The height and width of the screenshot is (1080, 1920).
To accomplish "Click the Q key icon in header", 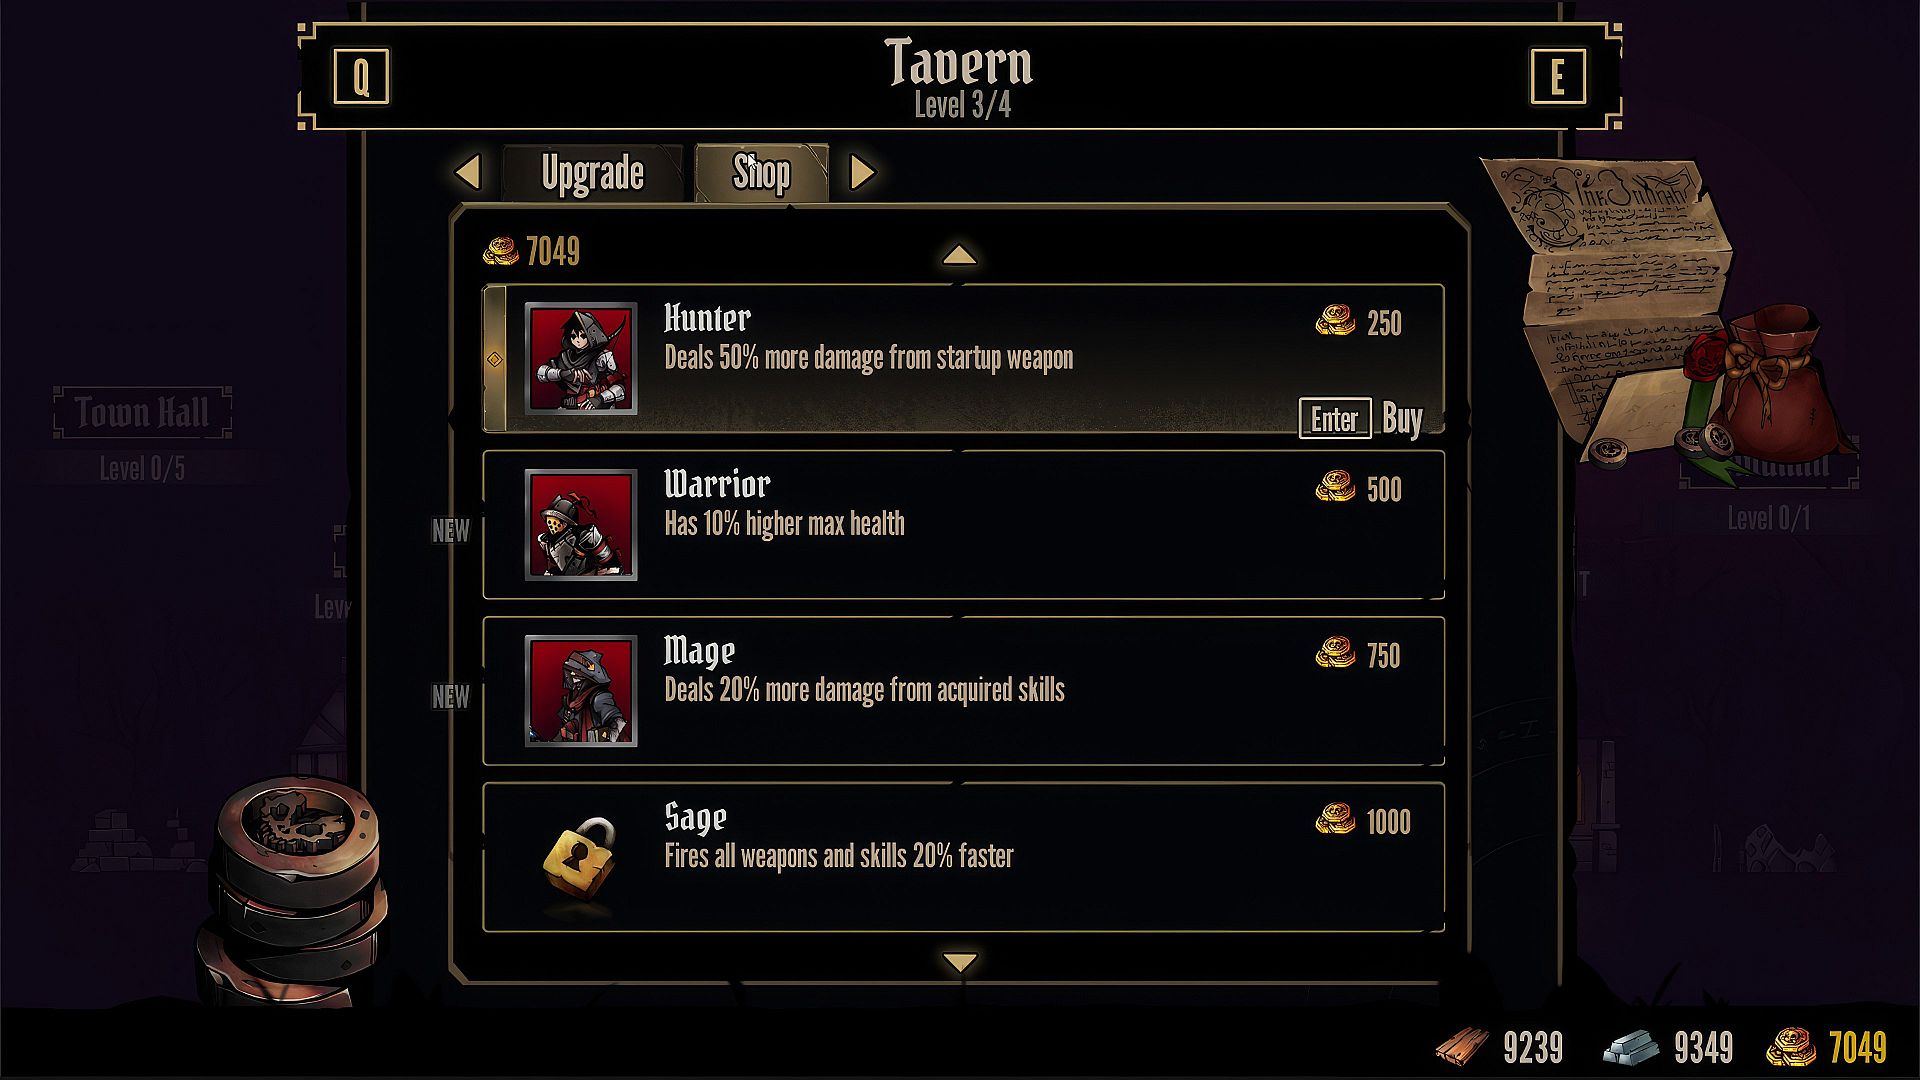I will pyautogui.click(x=361, y=77).
